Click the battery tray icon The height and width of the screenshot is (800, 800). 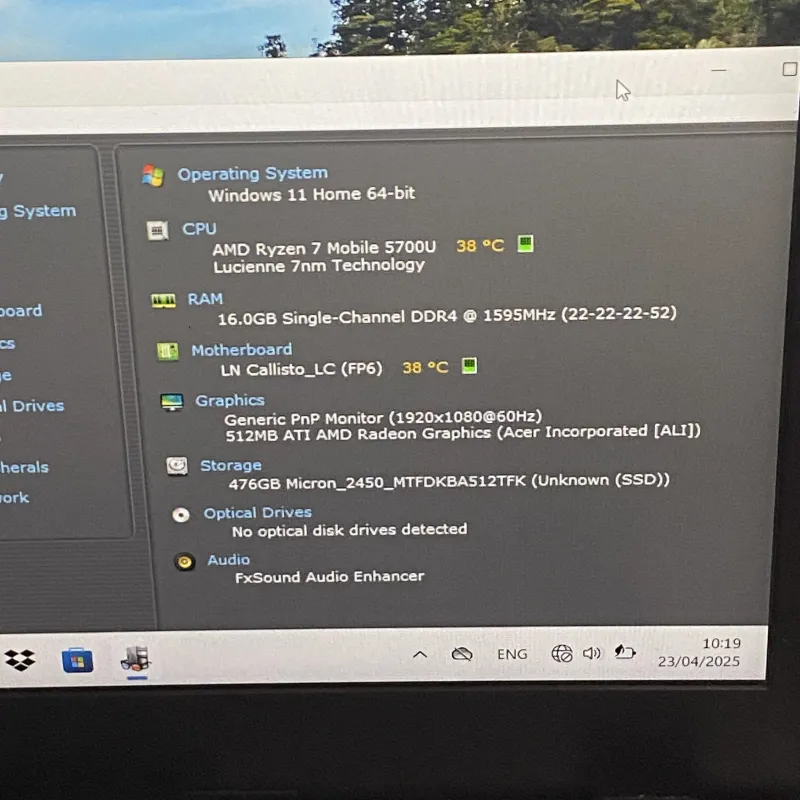coord(624,652)
